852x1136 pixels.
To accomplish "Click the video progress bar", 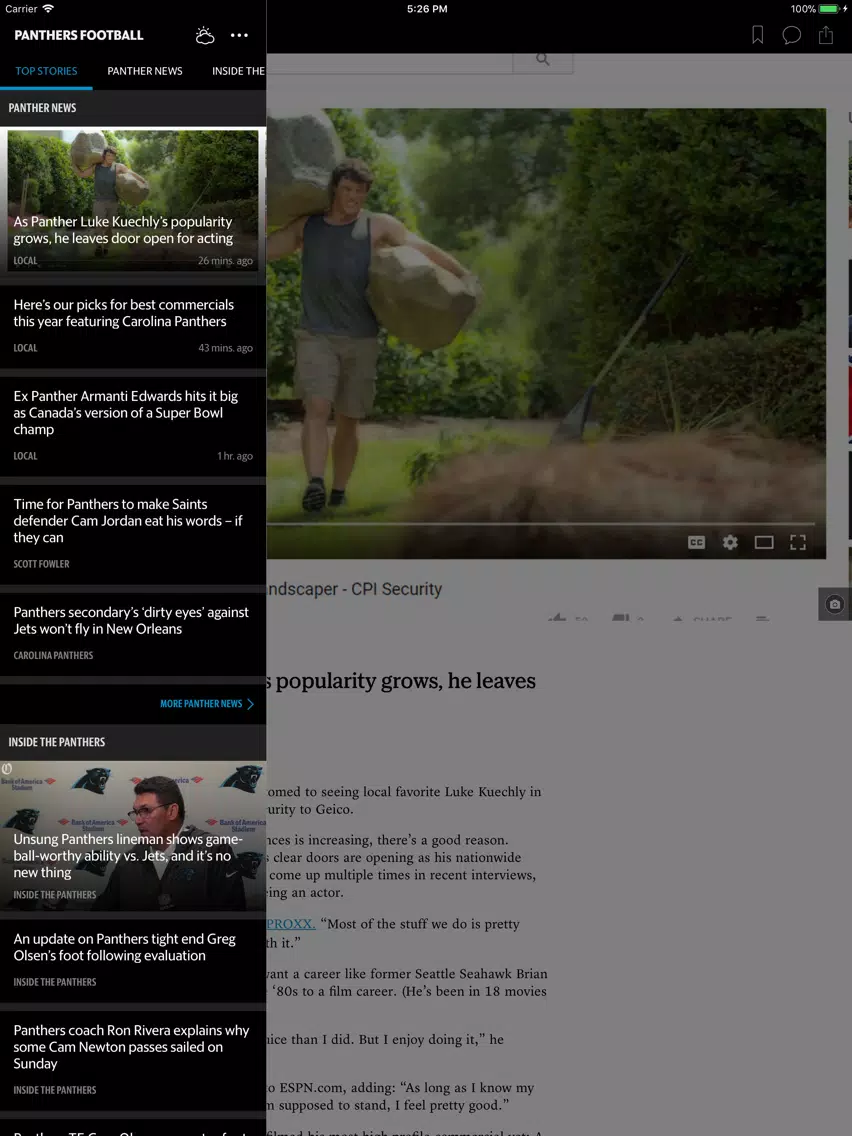I will 540,523.
